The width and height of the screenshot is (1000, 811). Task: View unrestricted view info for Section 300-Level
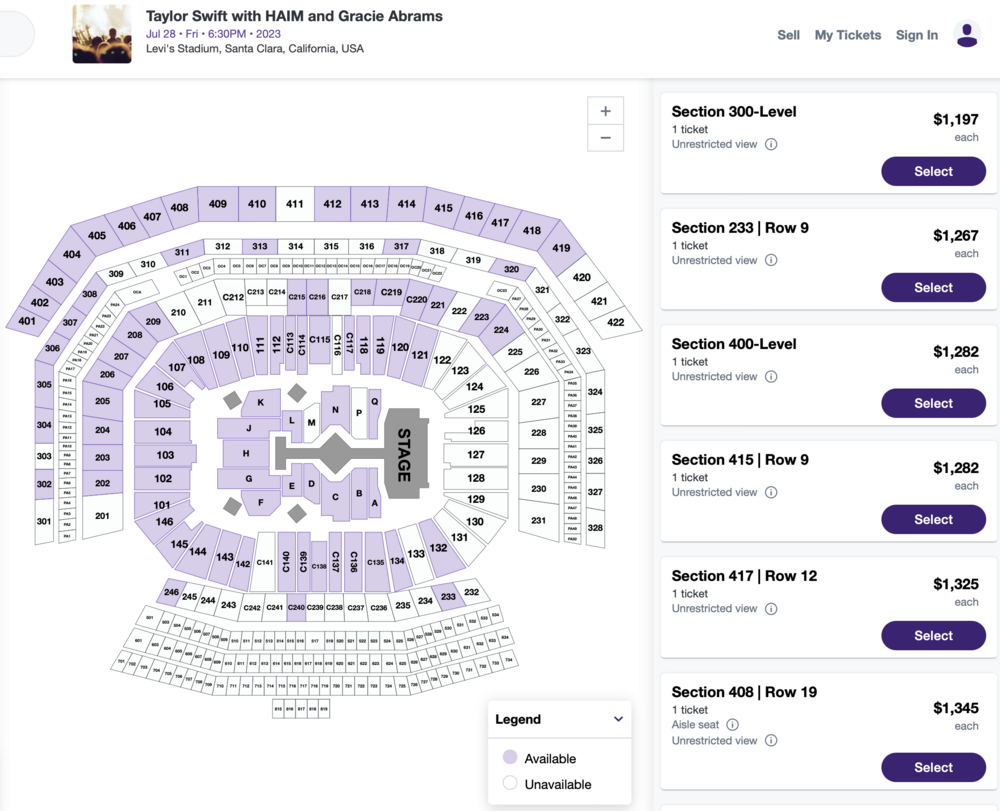(x=770, y=144)
